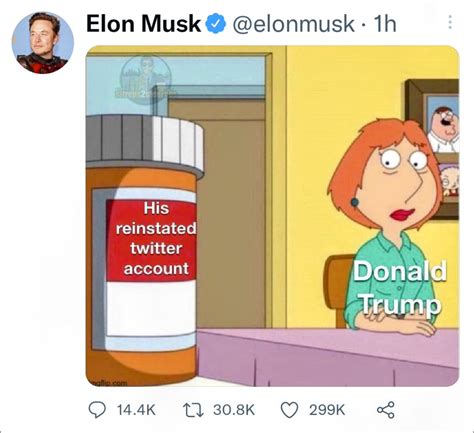Screen dimensions: 474x433
Task: Retweet the post using the arrows icon
Action: (193, 410)
